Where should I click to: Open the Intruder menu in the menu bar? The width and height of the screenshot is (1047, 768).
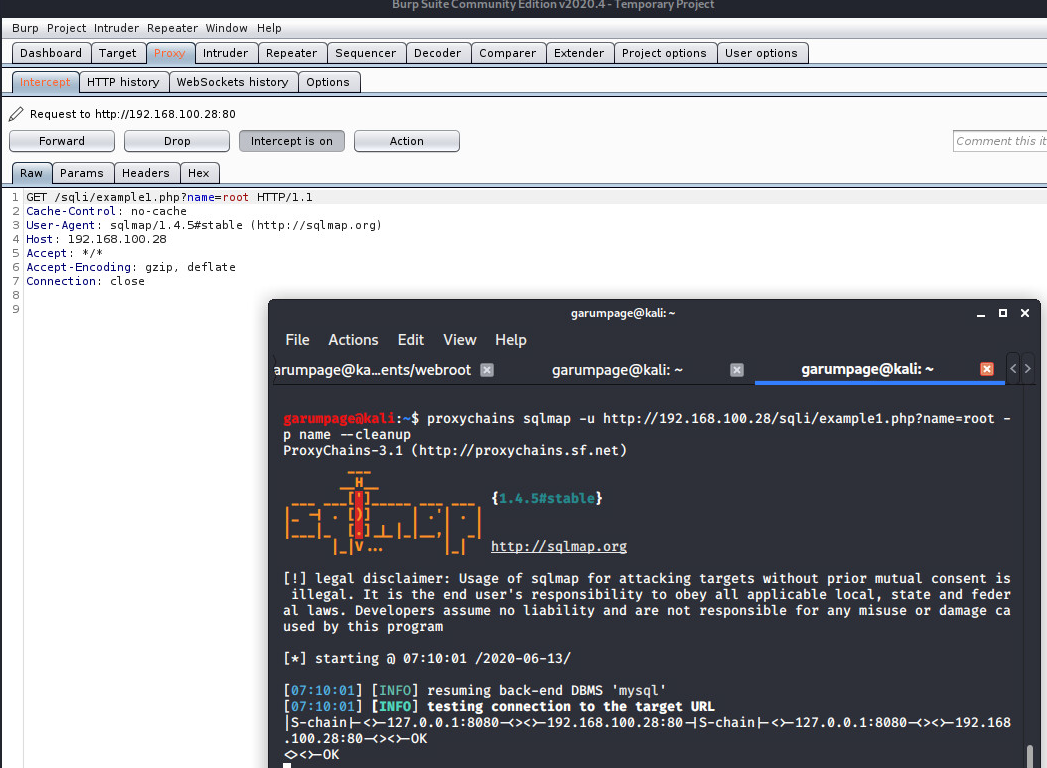tap(116, 28)
